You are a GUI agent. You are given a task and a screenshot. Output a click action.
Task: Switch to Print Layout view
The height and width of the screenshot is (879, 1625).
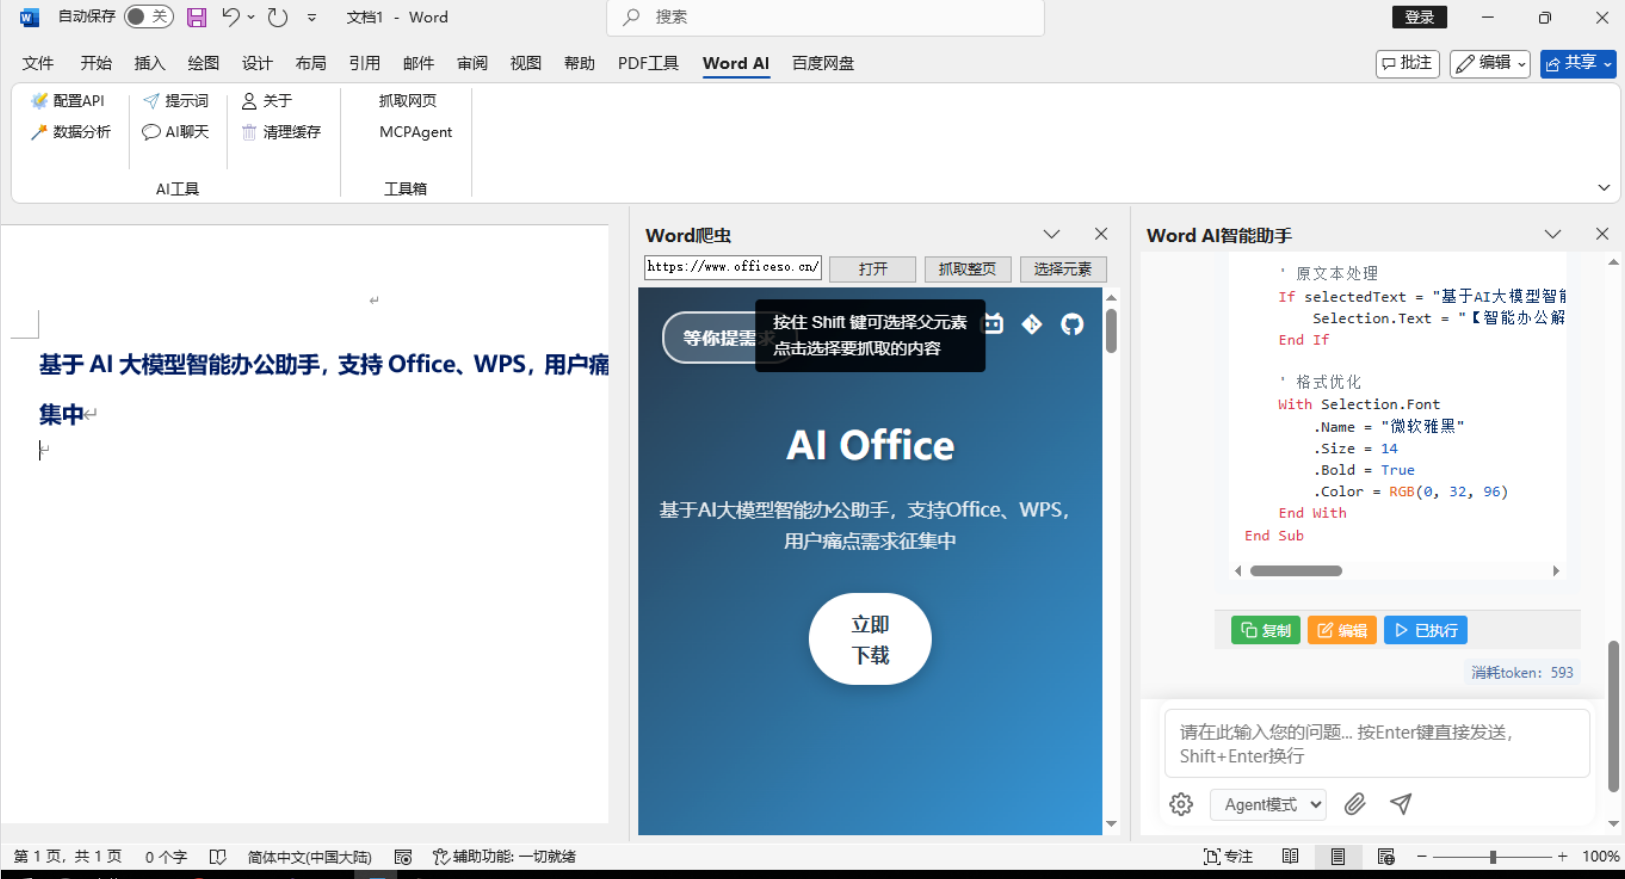pyautogui.click(x=1338, y=857)
